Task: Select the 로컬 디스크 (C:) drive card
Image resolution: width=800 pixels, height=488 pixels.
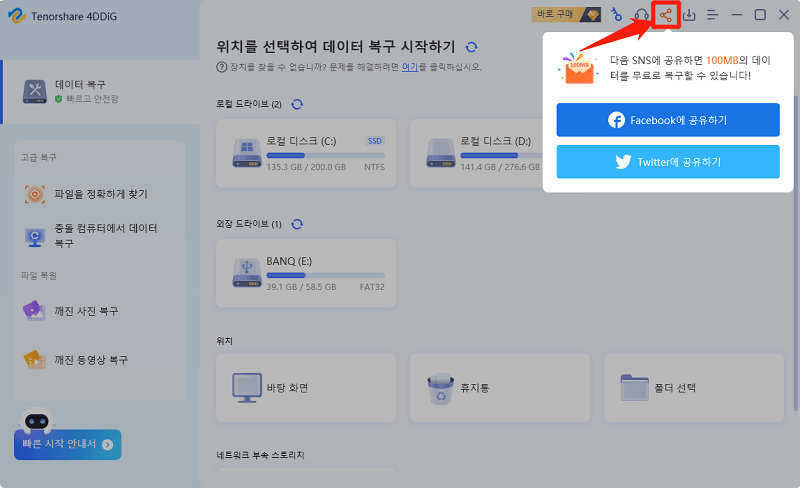Action: (x=306, y=153)
